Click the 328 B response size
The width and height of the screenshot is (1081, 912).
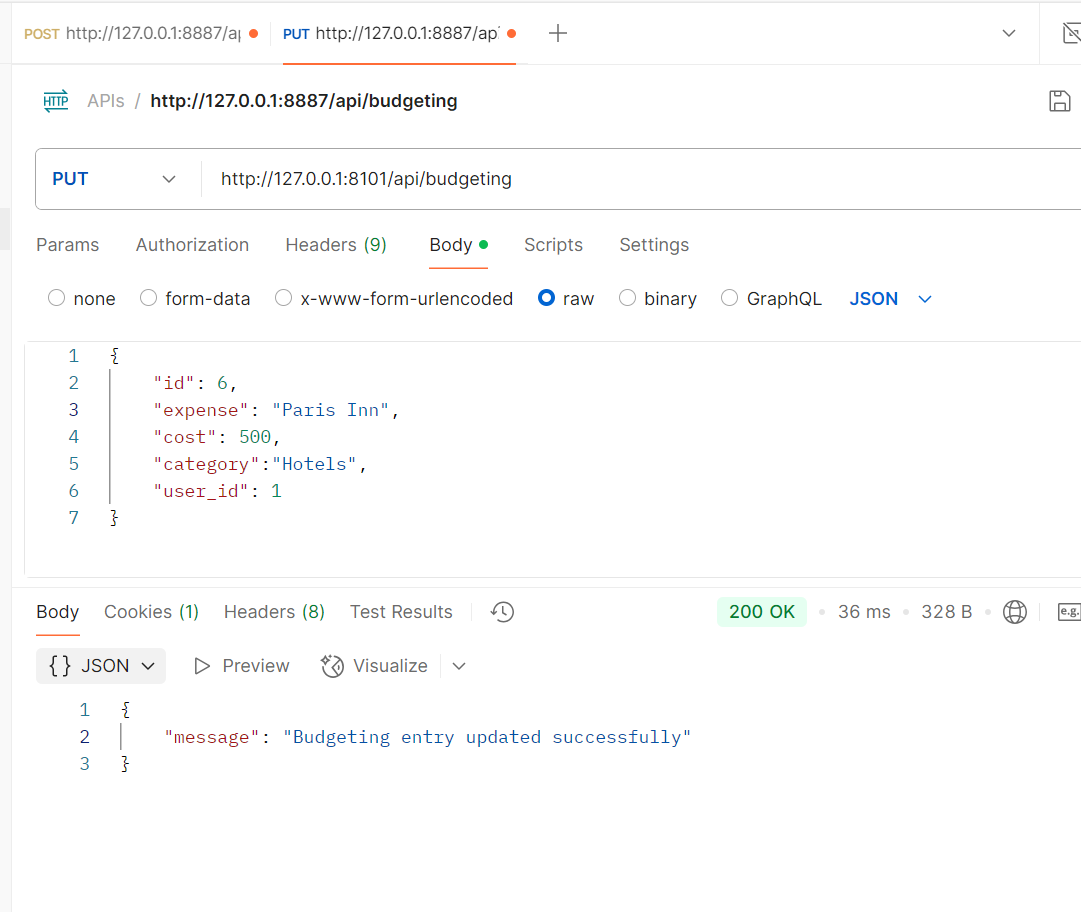point(947,611)
